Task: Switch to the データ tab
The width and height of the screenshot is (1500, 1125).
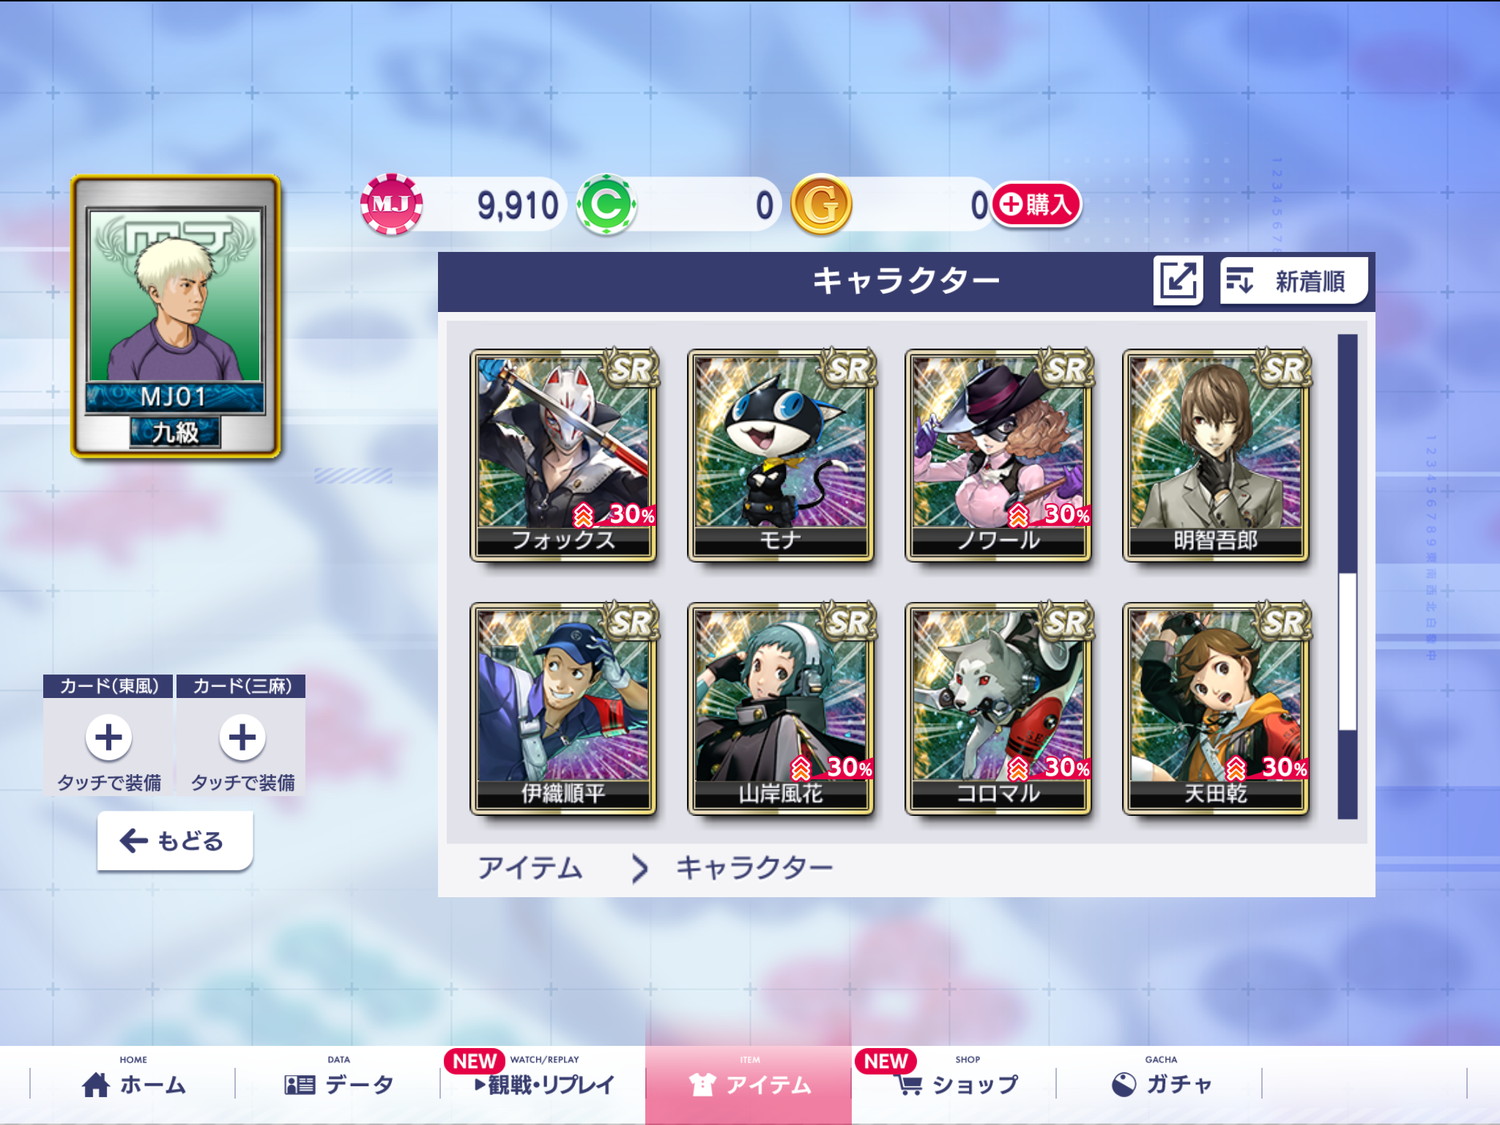Action: point(338,1084)
